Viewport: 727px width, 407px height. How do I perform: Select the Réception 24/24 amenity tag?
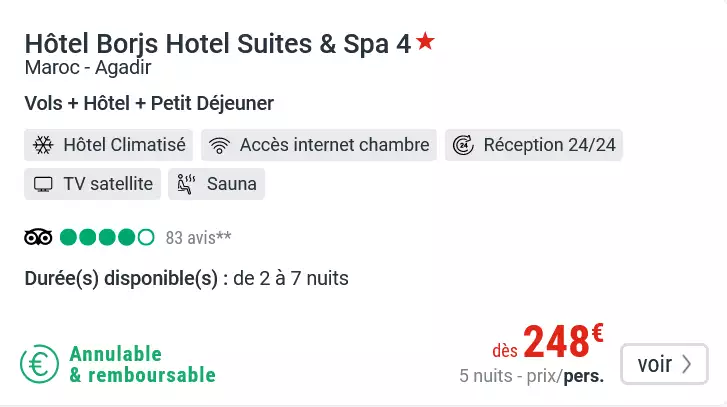(x=534, y=145)
